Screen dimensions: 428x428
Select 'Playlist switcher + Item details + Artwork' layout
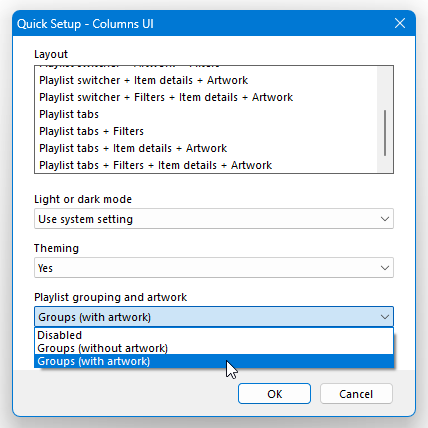206,80
